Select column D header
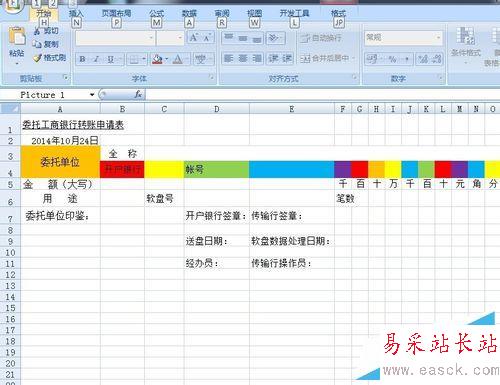Image resolution: width=500 pixels, height=385 pixels. [217, 109]
